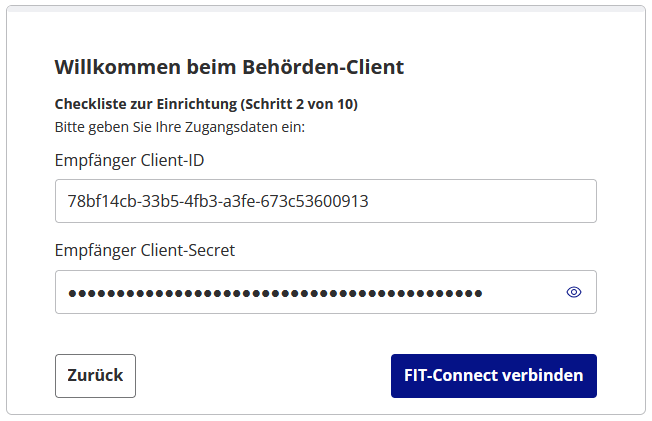Viewport: 652px width, 421px height.
Task: Go back to the previous setup step
Action: (95, 376)
